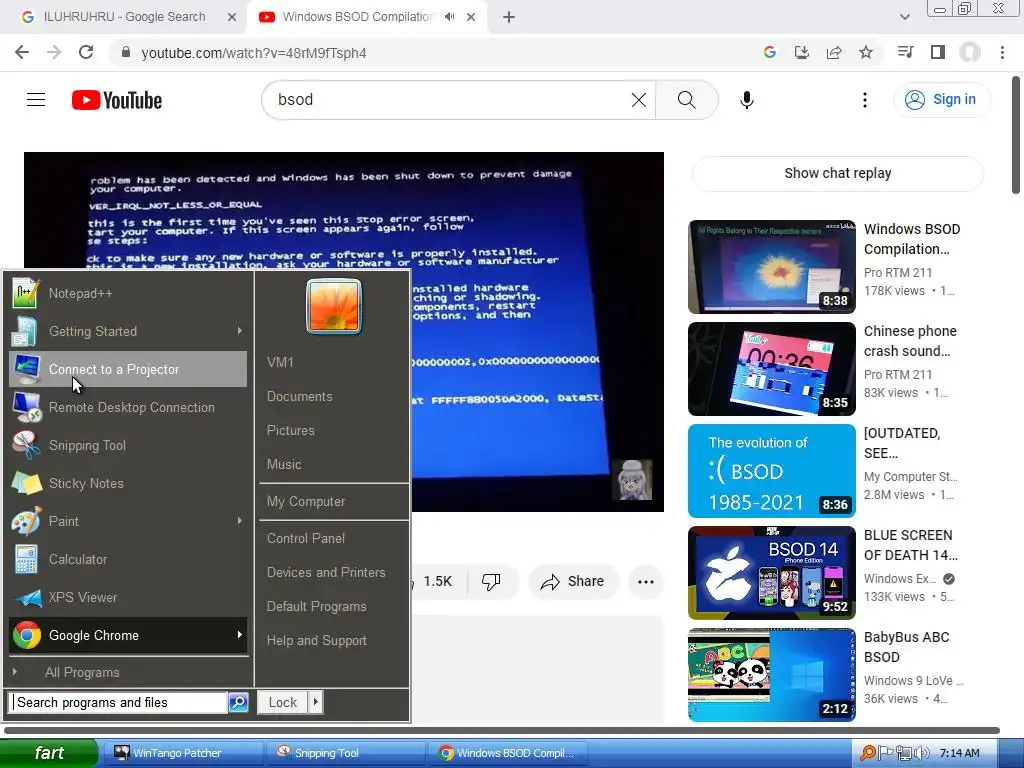Viewport: 1024px width, 768px height.
Task: Search with your voice microphone icon
Action: click(x=746, y=100)
